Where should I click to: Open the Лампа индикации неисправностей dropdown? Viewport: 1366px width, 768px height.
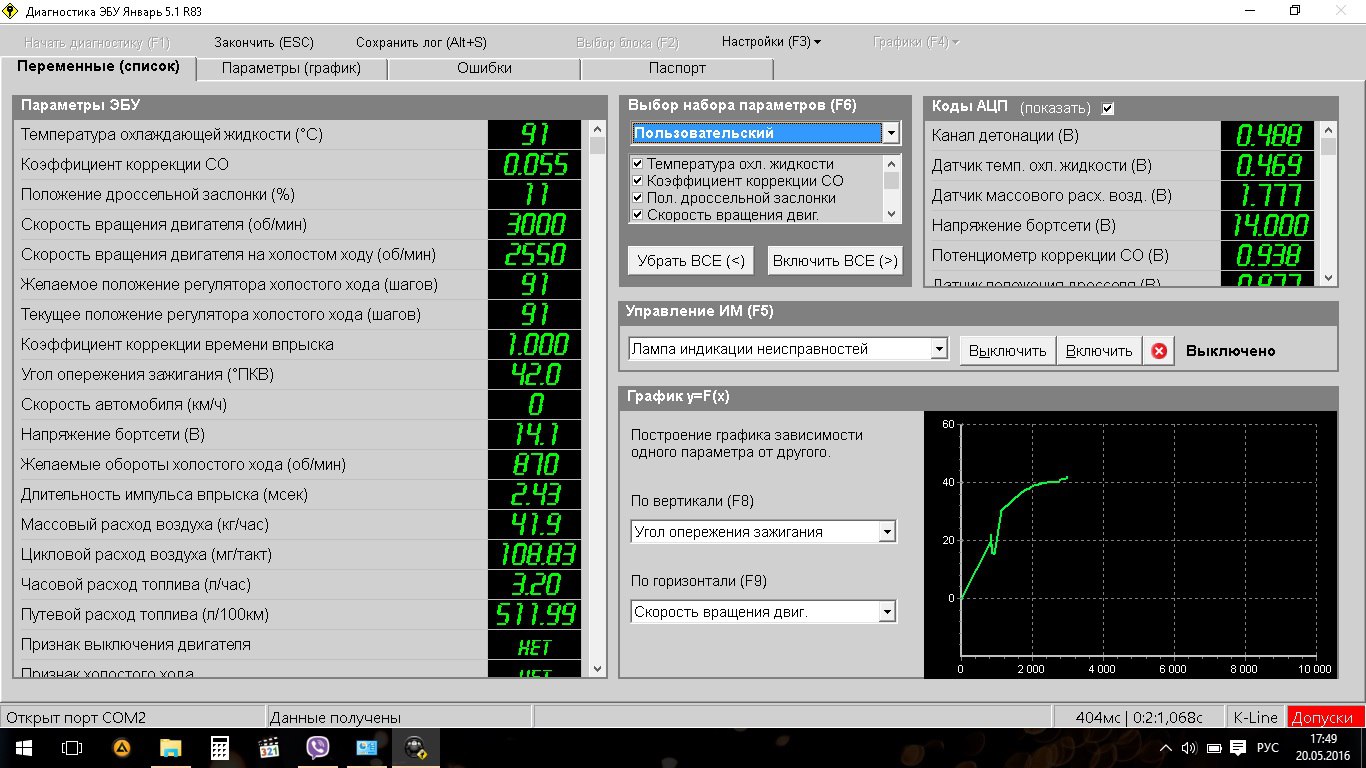click(x=939, y=350)
